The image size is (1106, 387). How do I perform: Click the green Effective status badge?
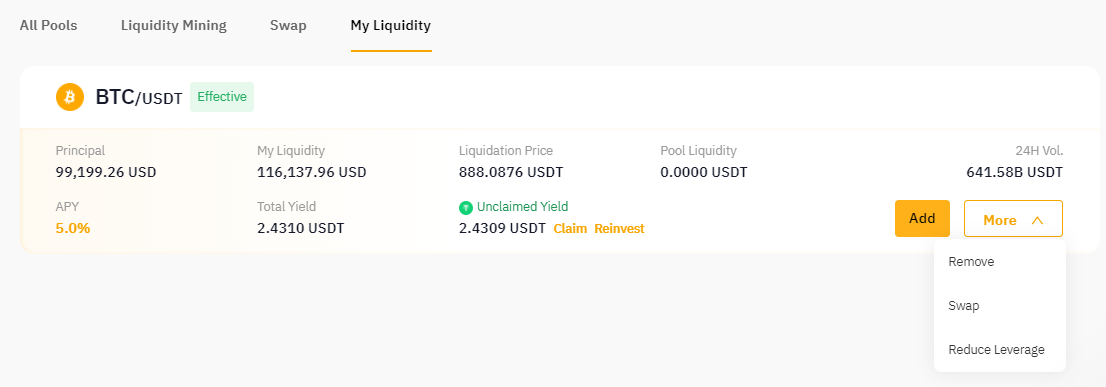click(222, 97)
